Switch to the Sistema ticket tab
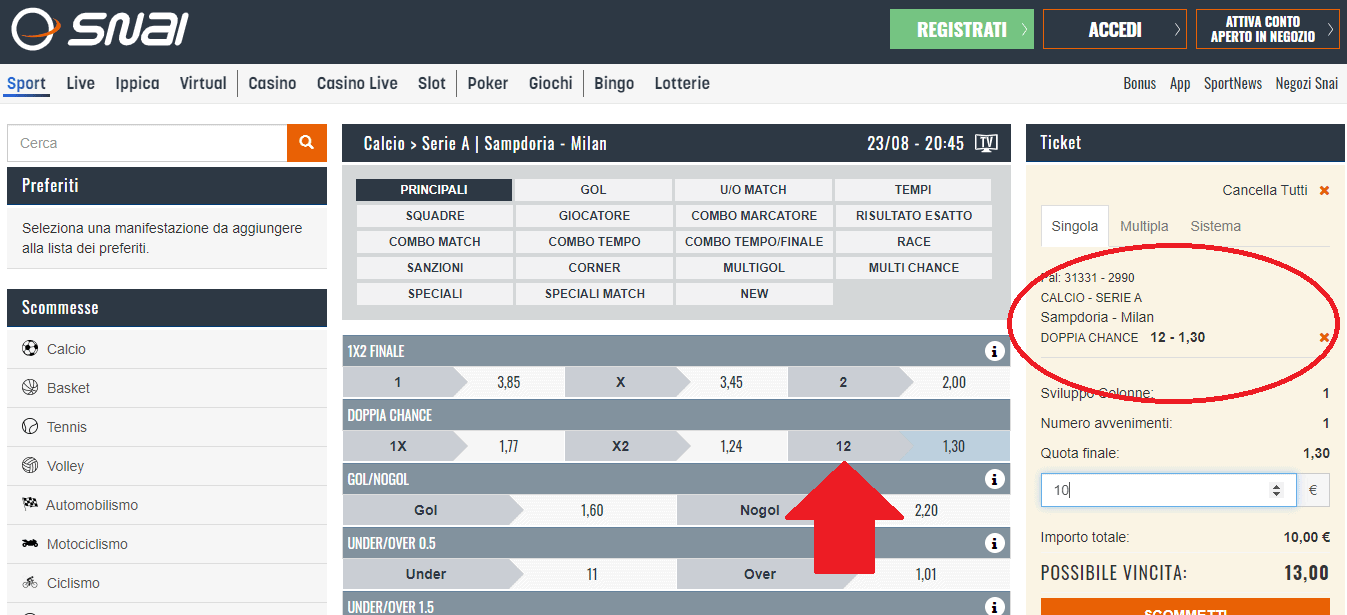 [1215, 226]
